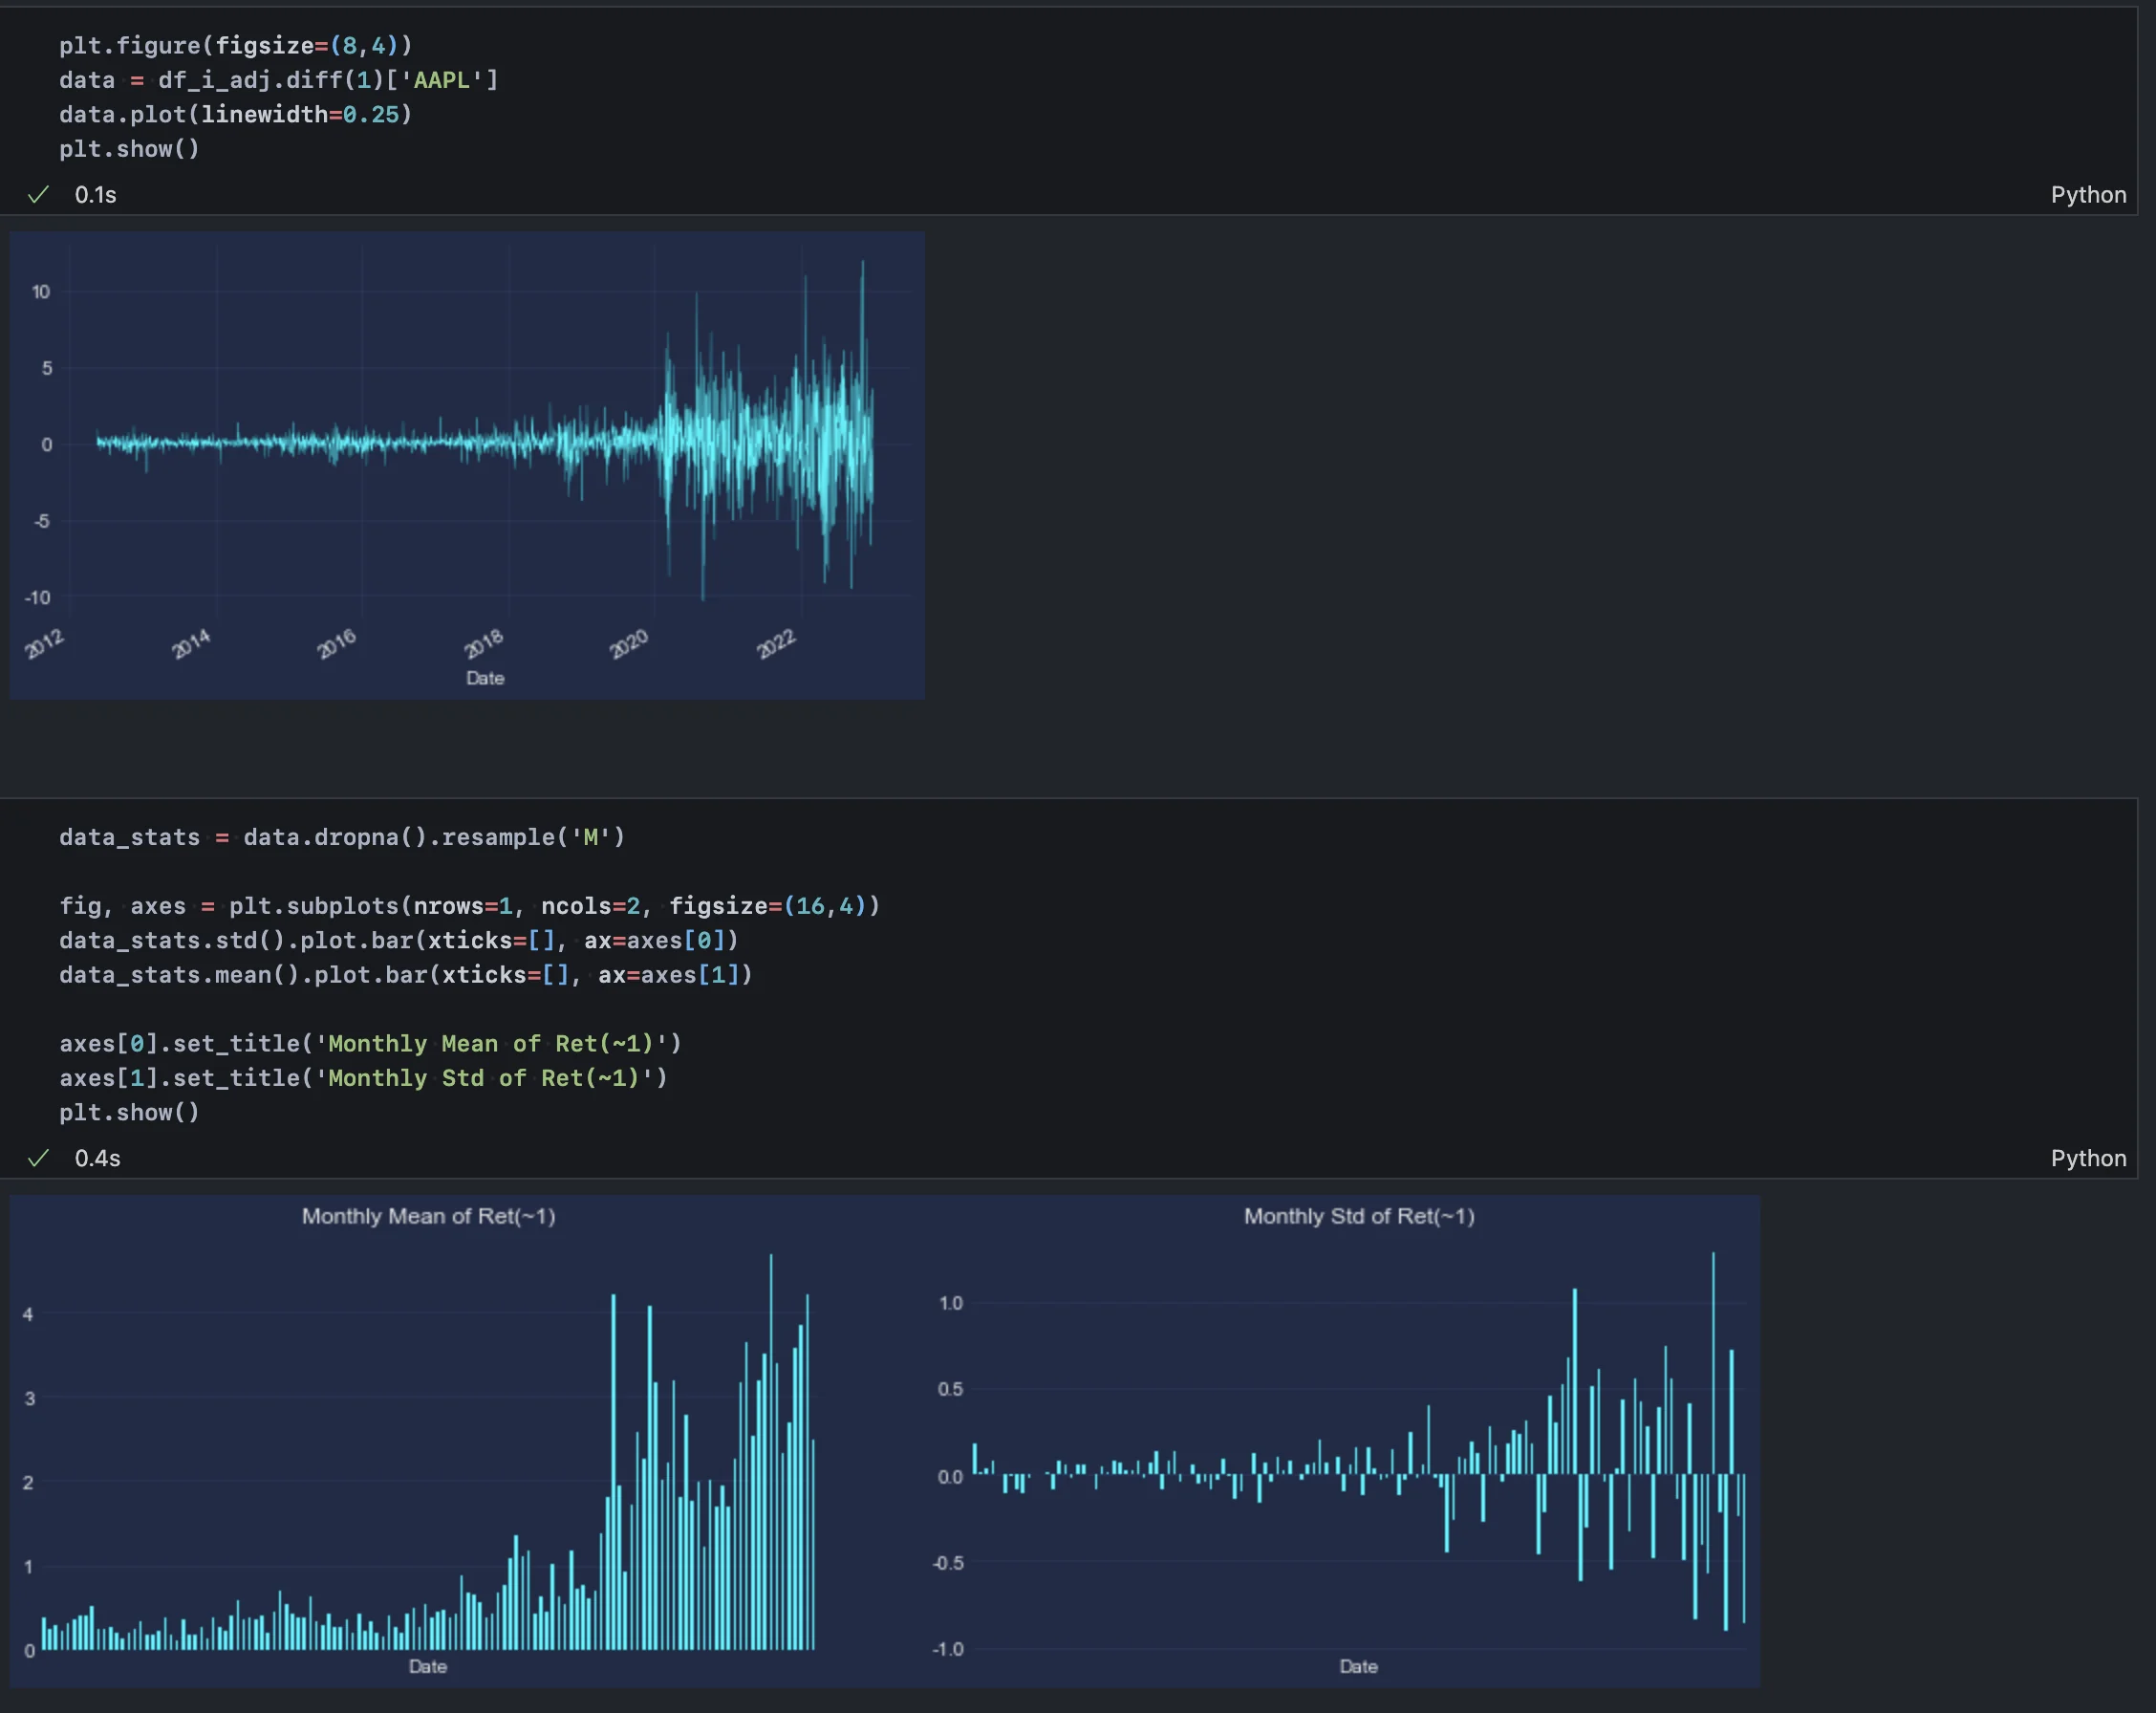Click Date axis label under line plot
The height and width of the screenshot is (1713, 2156).
coord(485,678)
